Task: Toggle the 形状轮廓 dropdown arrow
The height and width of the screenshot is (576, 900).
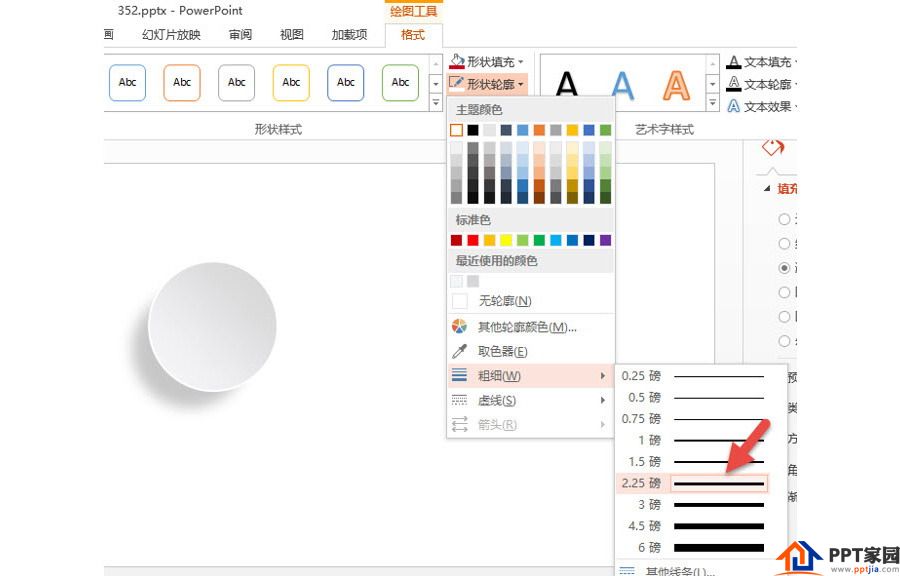Action: 521,85
